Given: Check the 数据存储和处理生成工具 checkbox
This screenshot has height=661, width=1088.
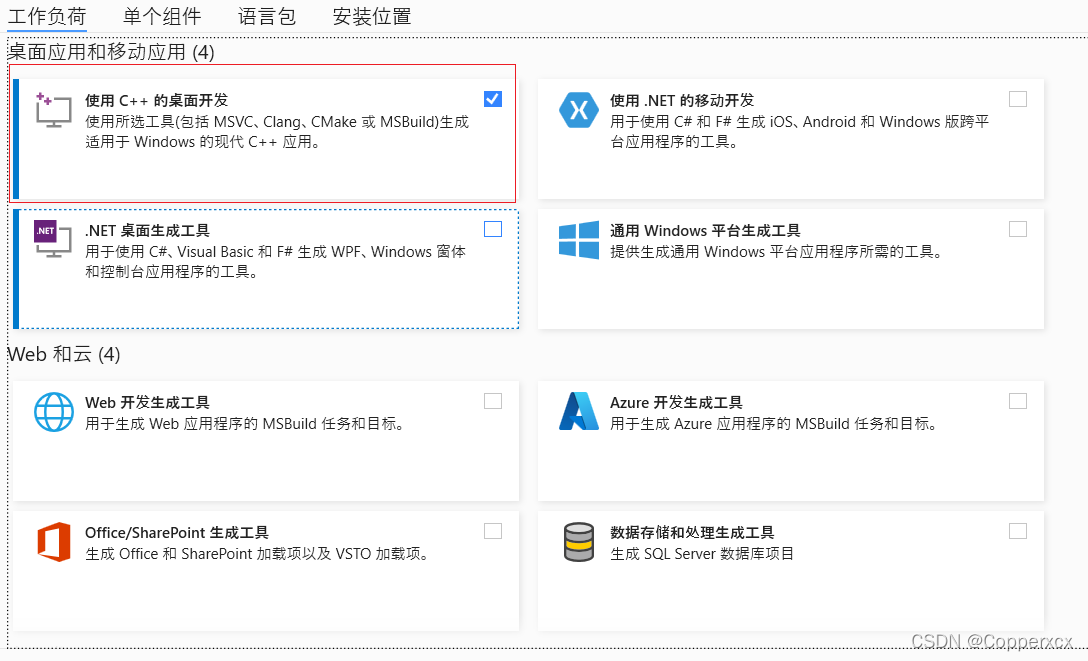Looking at the screenshot, I should [1018, 531].
